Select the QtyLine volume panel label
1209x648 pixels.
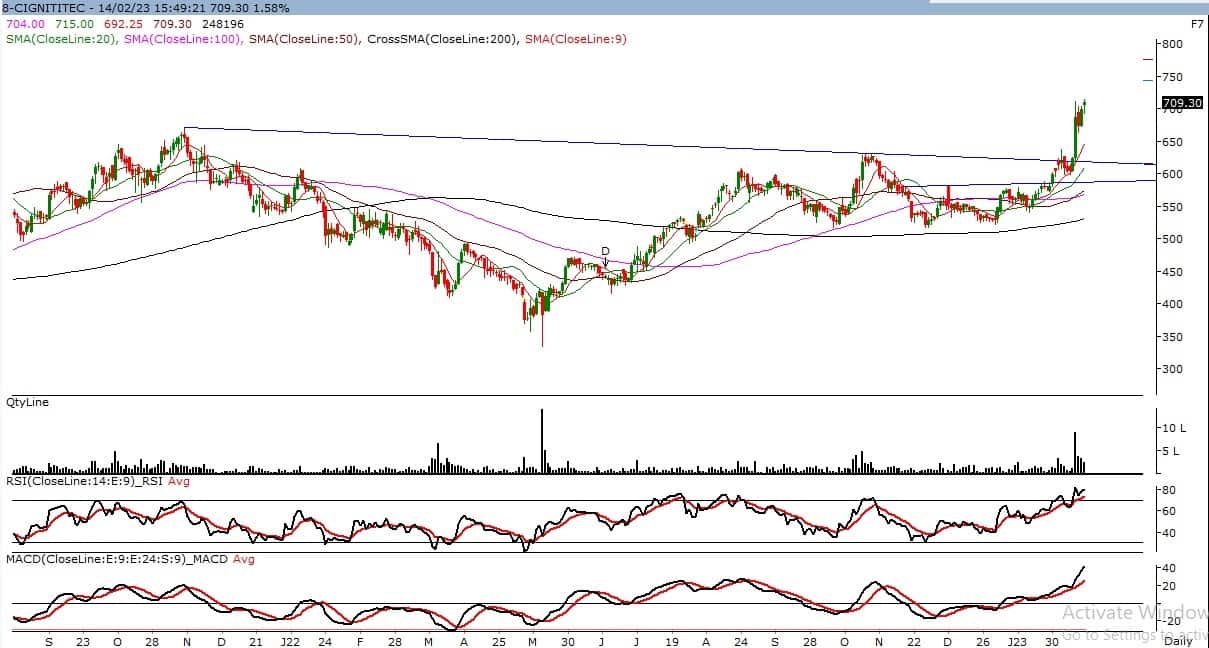[27, 402]
